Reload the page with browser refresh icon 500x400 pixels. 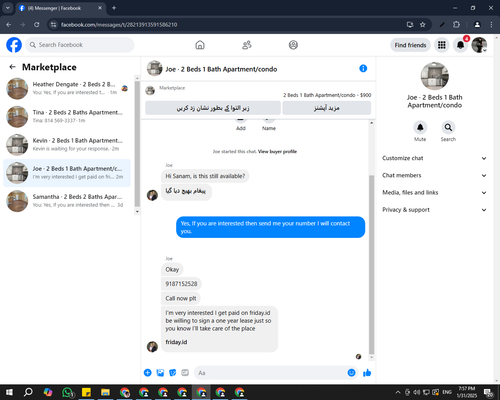point(37,25)
